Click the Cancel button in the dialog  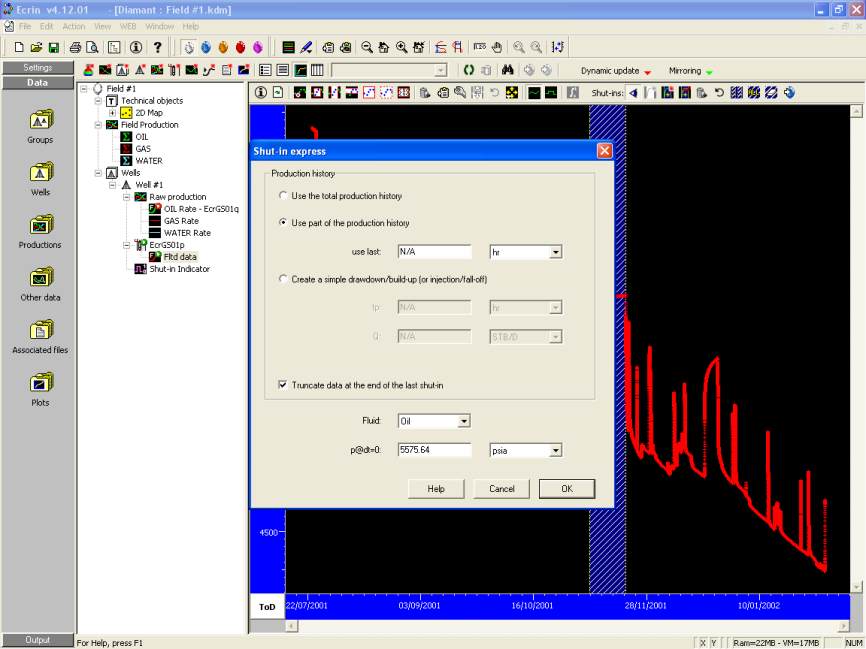[x=501, y=489]
